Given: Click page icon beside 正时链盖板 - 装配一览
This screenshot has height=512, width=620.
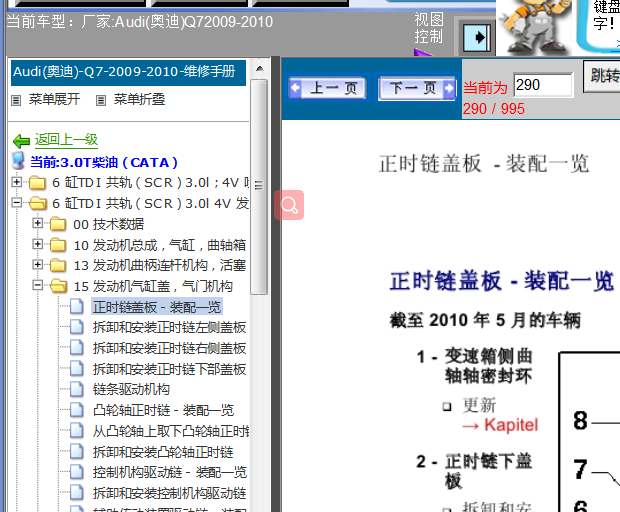Looking at the screenshot, I should (x=77, y=306).
